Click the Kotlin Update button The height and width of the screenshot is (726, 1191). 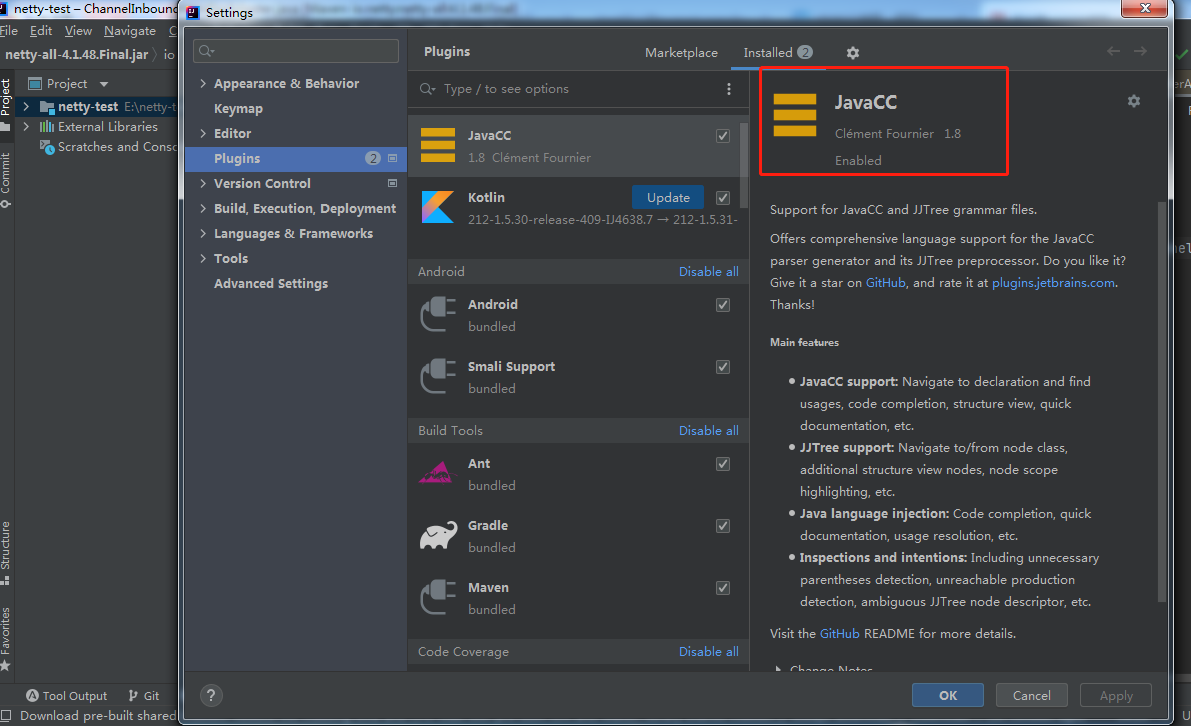click(668, 197)
